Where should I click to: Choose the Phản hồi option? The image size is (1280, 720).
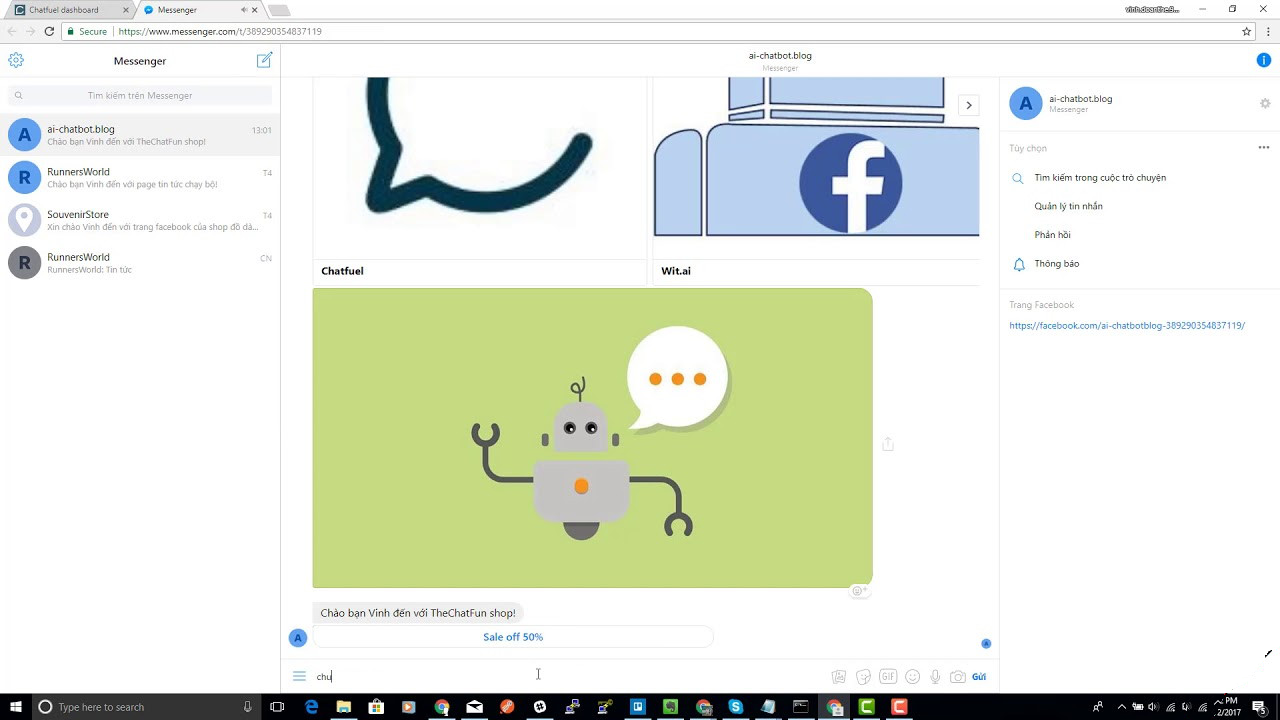click(x=1052, y=235)
